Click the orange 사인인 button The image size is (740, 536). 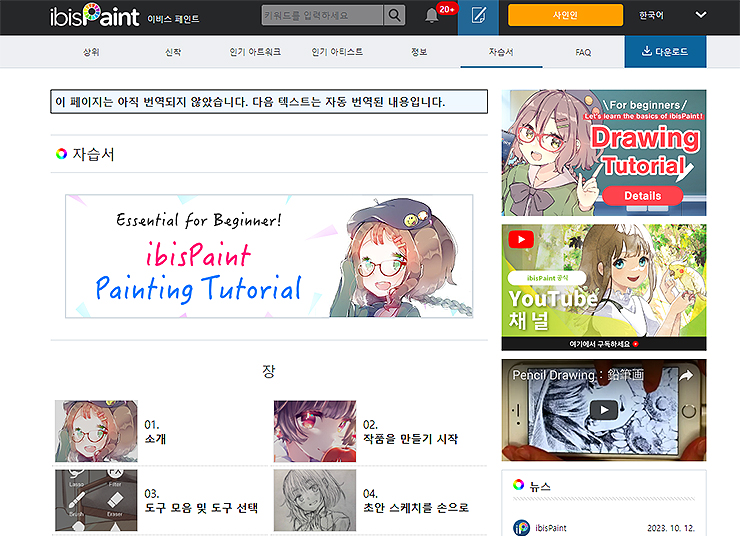565,15
